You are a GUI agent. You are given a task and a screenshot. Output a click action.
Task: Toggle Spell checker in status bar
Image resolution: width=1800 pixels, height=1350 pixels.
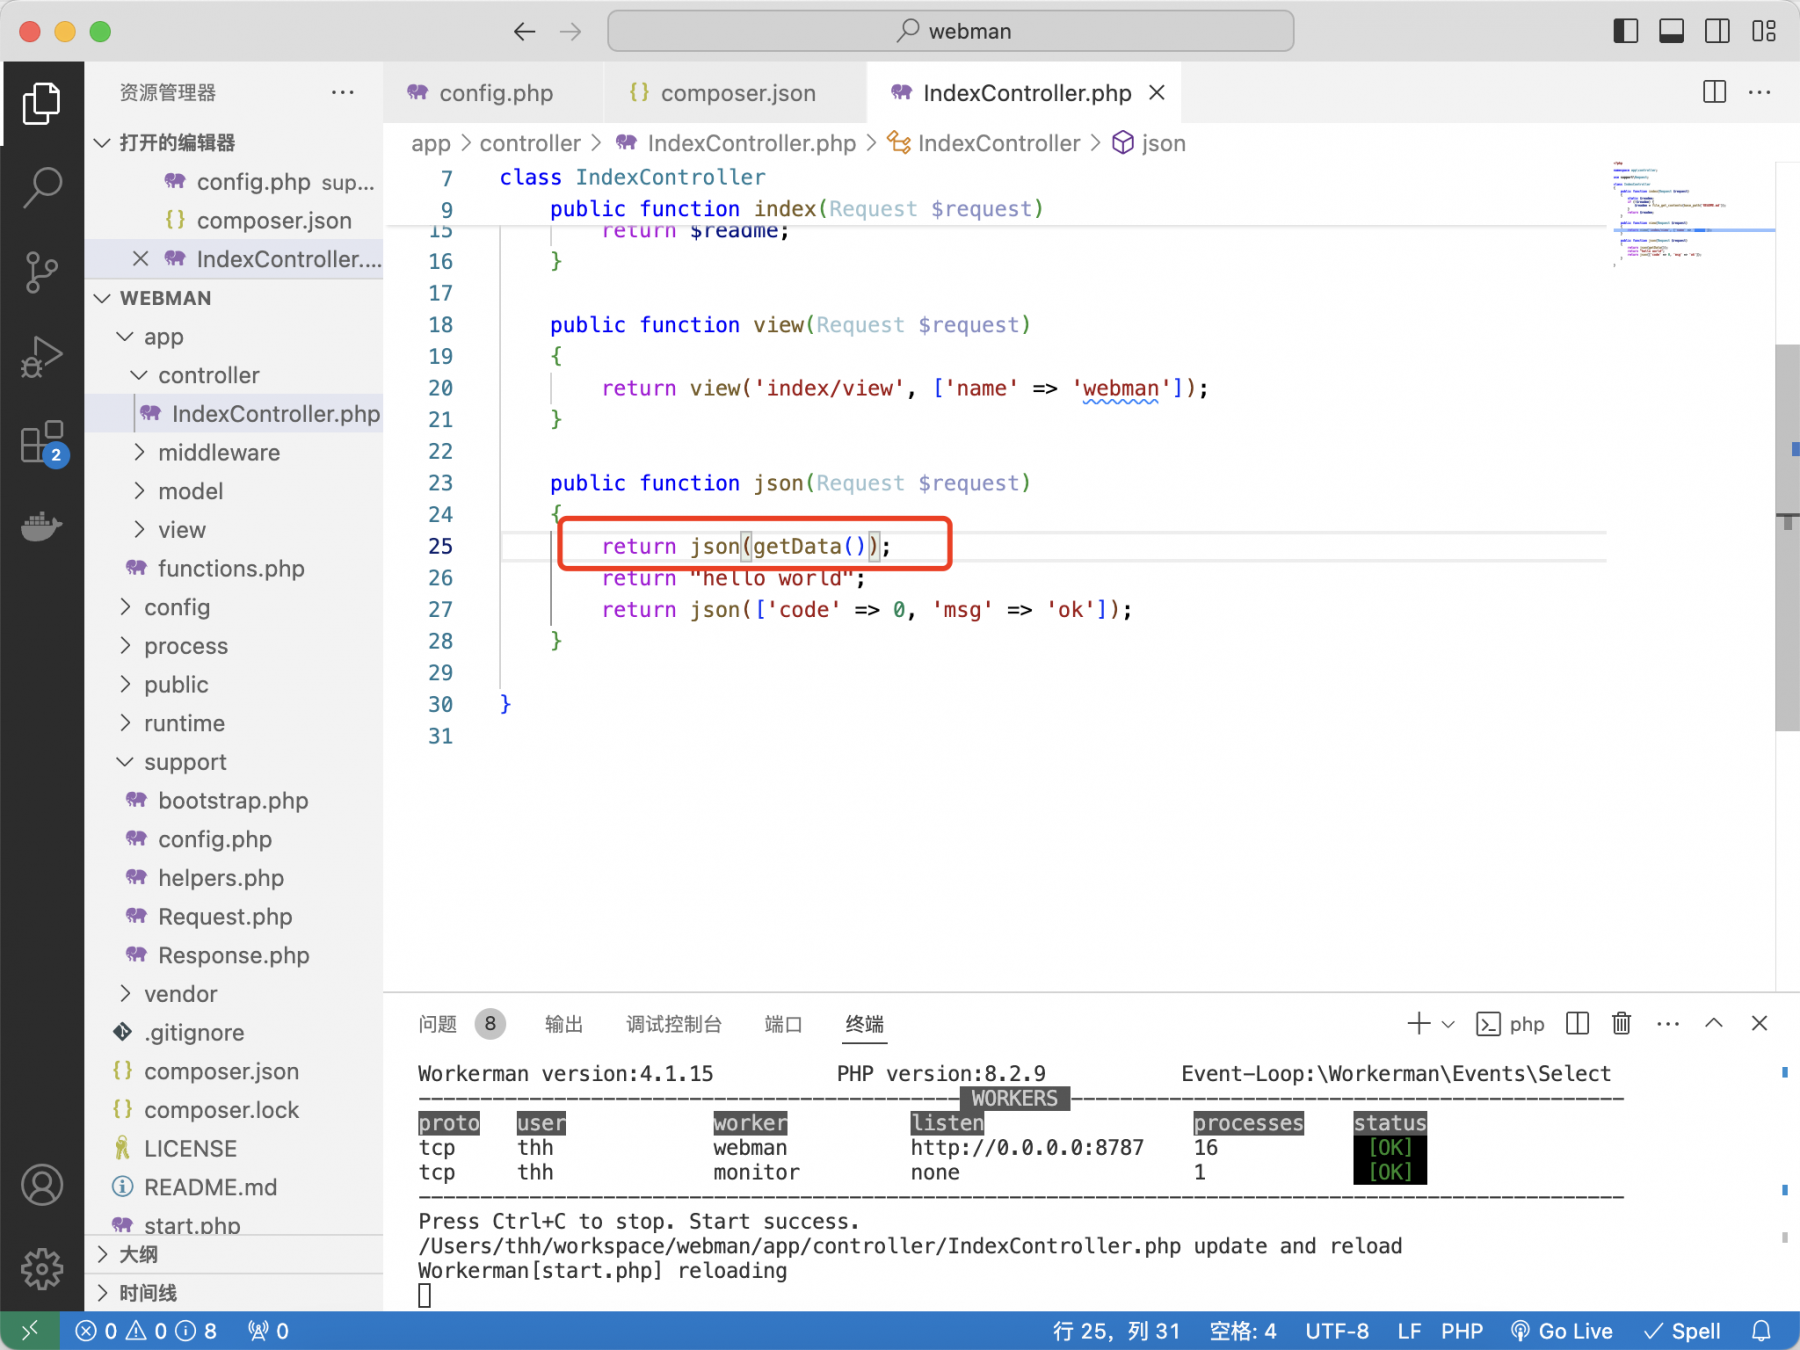pyautogui.click(x=1682, y=1331)
